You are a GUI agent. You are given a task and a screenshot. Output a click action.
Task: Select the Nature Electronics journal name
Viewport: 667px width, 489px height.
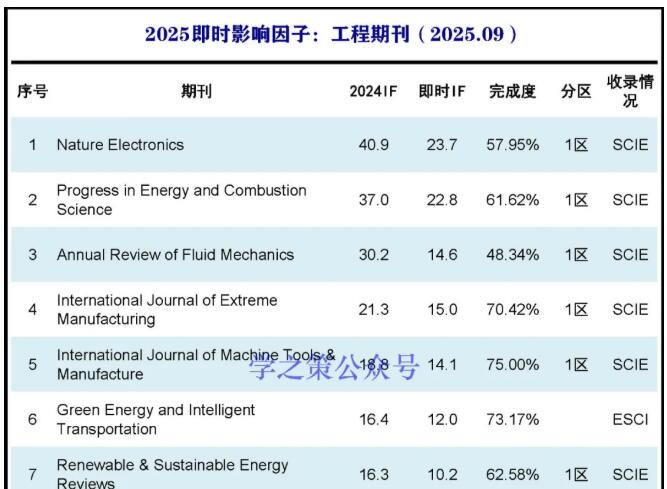(120, 145)
